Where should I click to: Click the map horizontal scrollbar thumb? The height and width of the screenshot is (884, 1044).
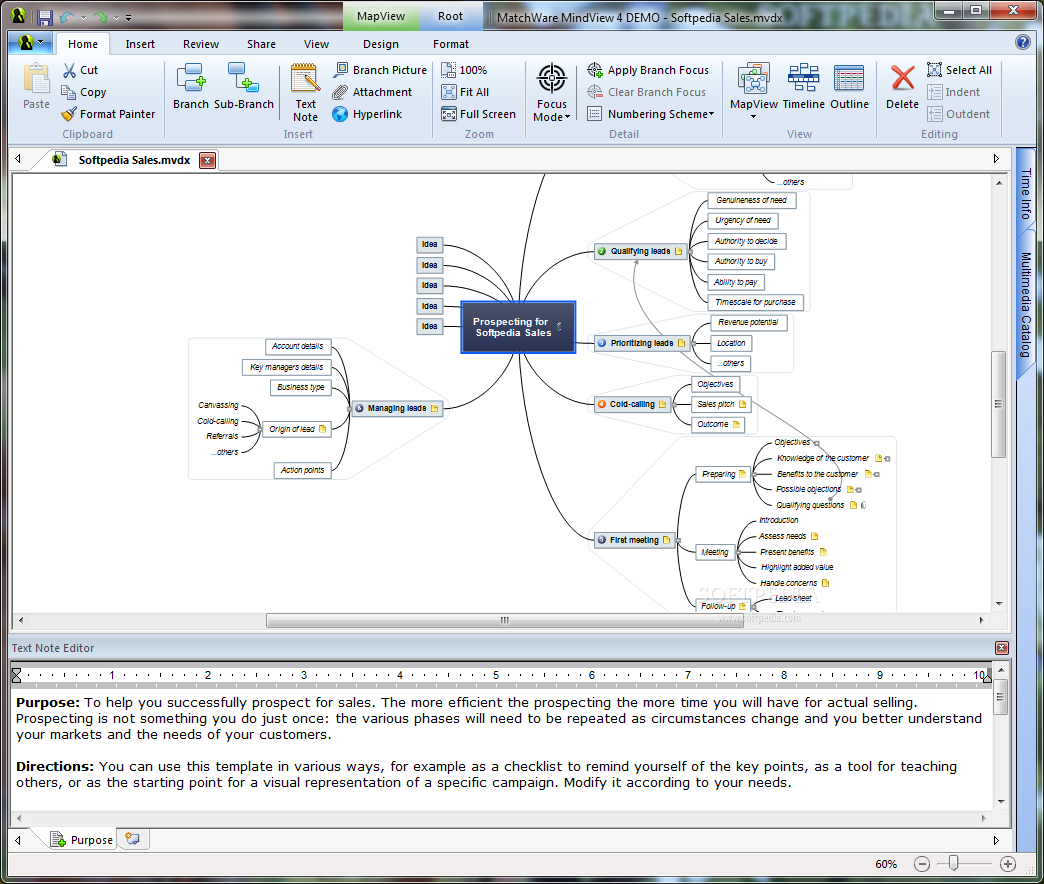[x=505, y=620]
